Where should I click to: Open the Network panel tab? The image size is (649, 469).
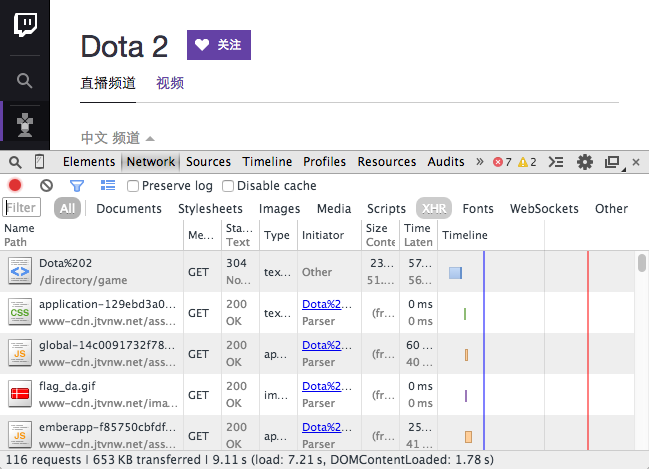tap(151, 162)
